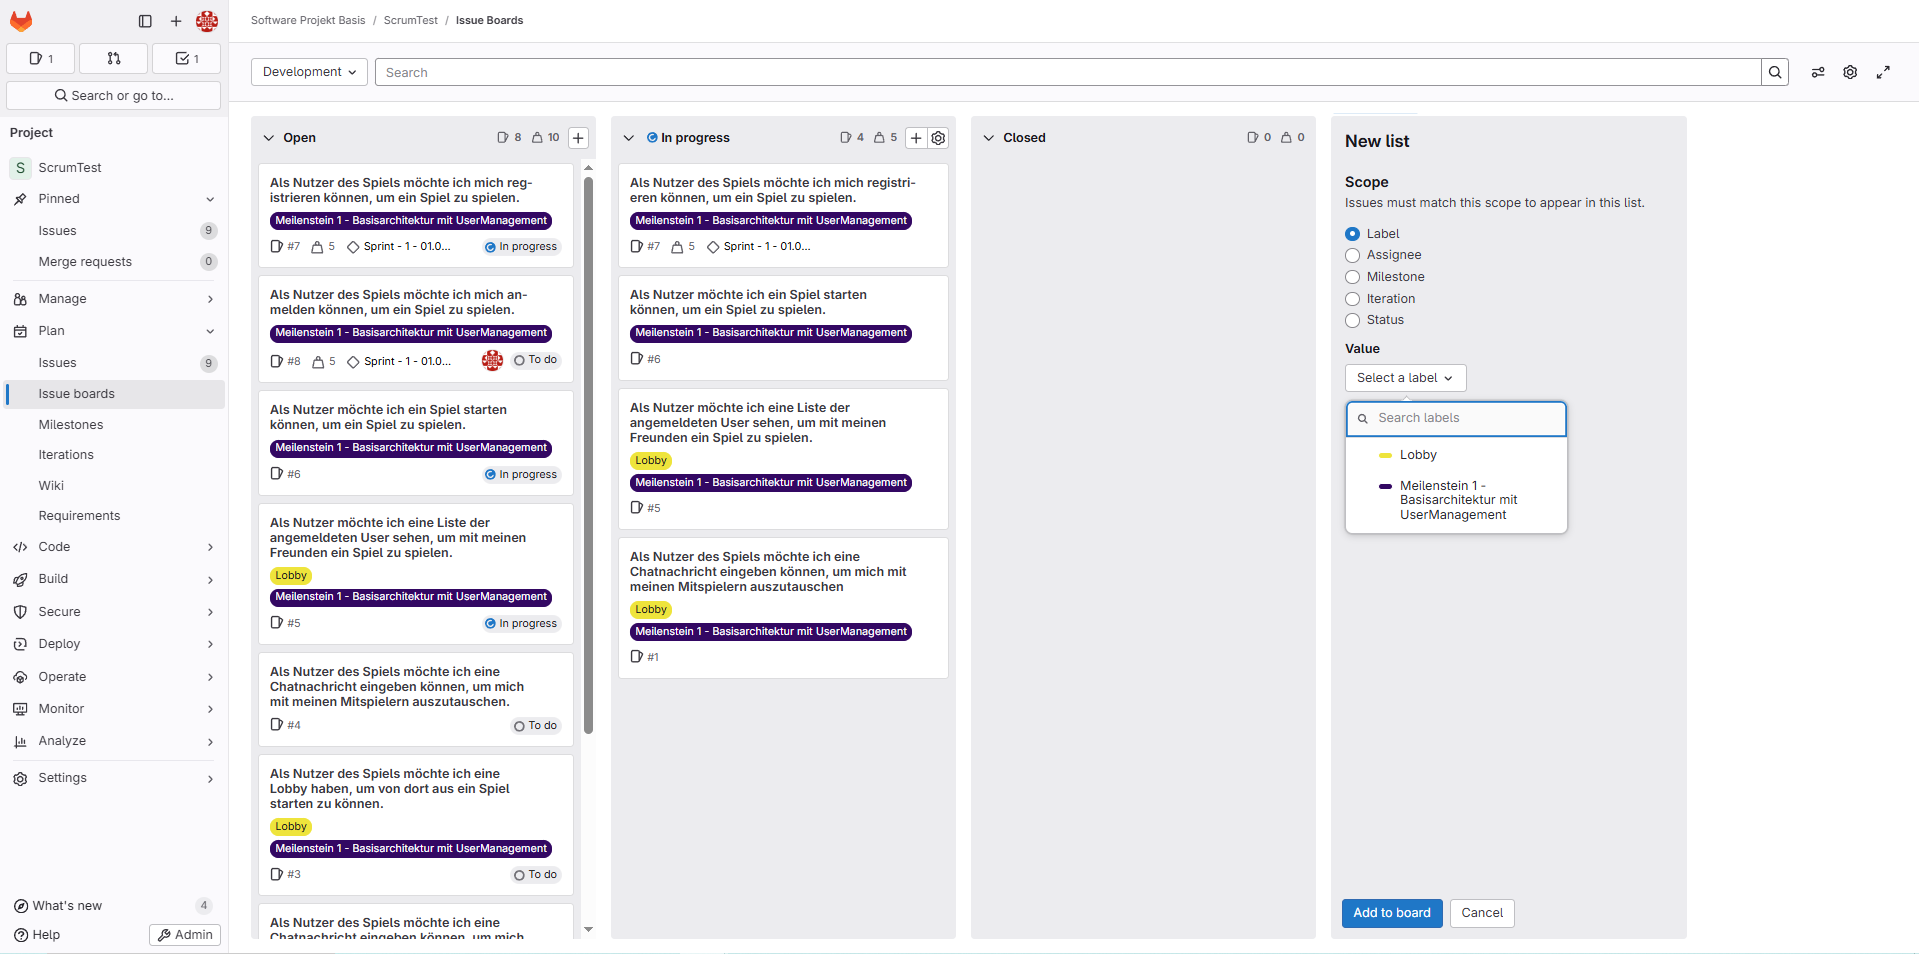Open In progress list settings gear

click(x=938, y=138)
